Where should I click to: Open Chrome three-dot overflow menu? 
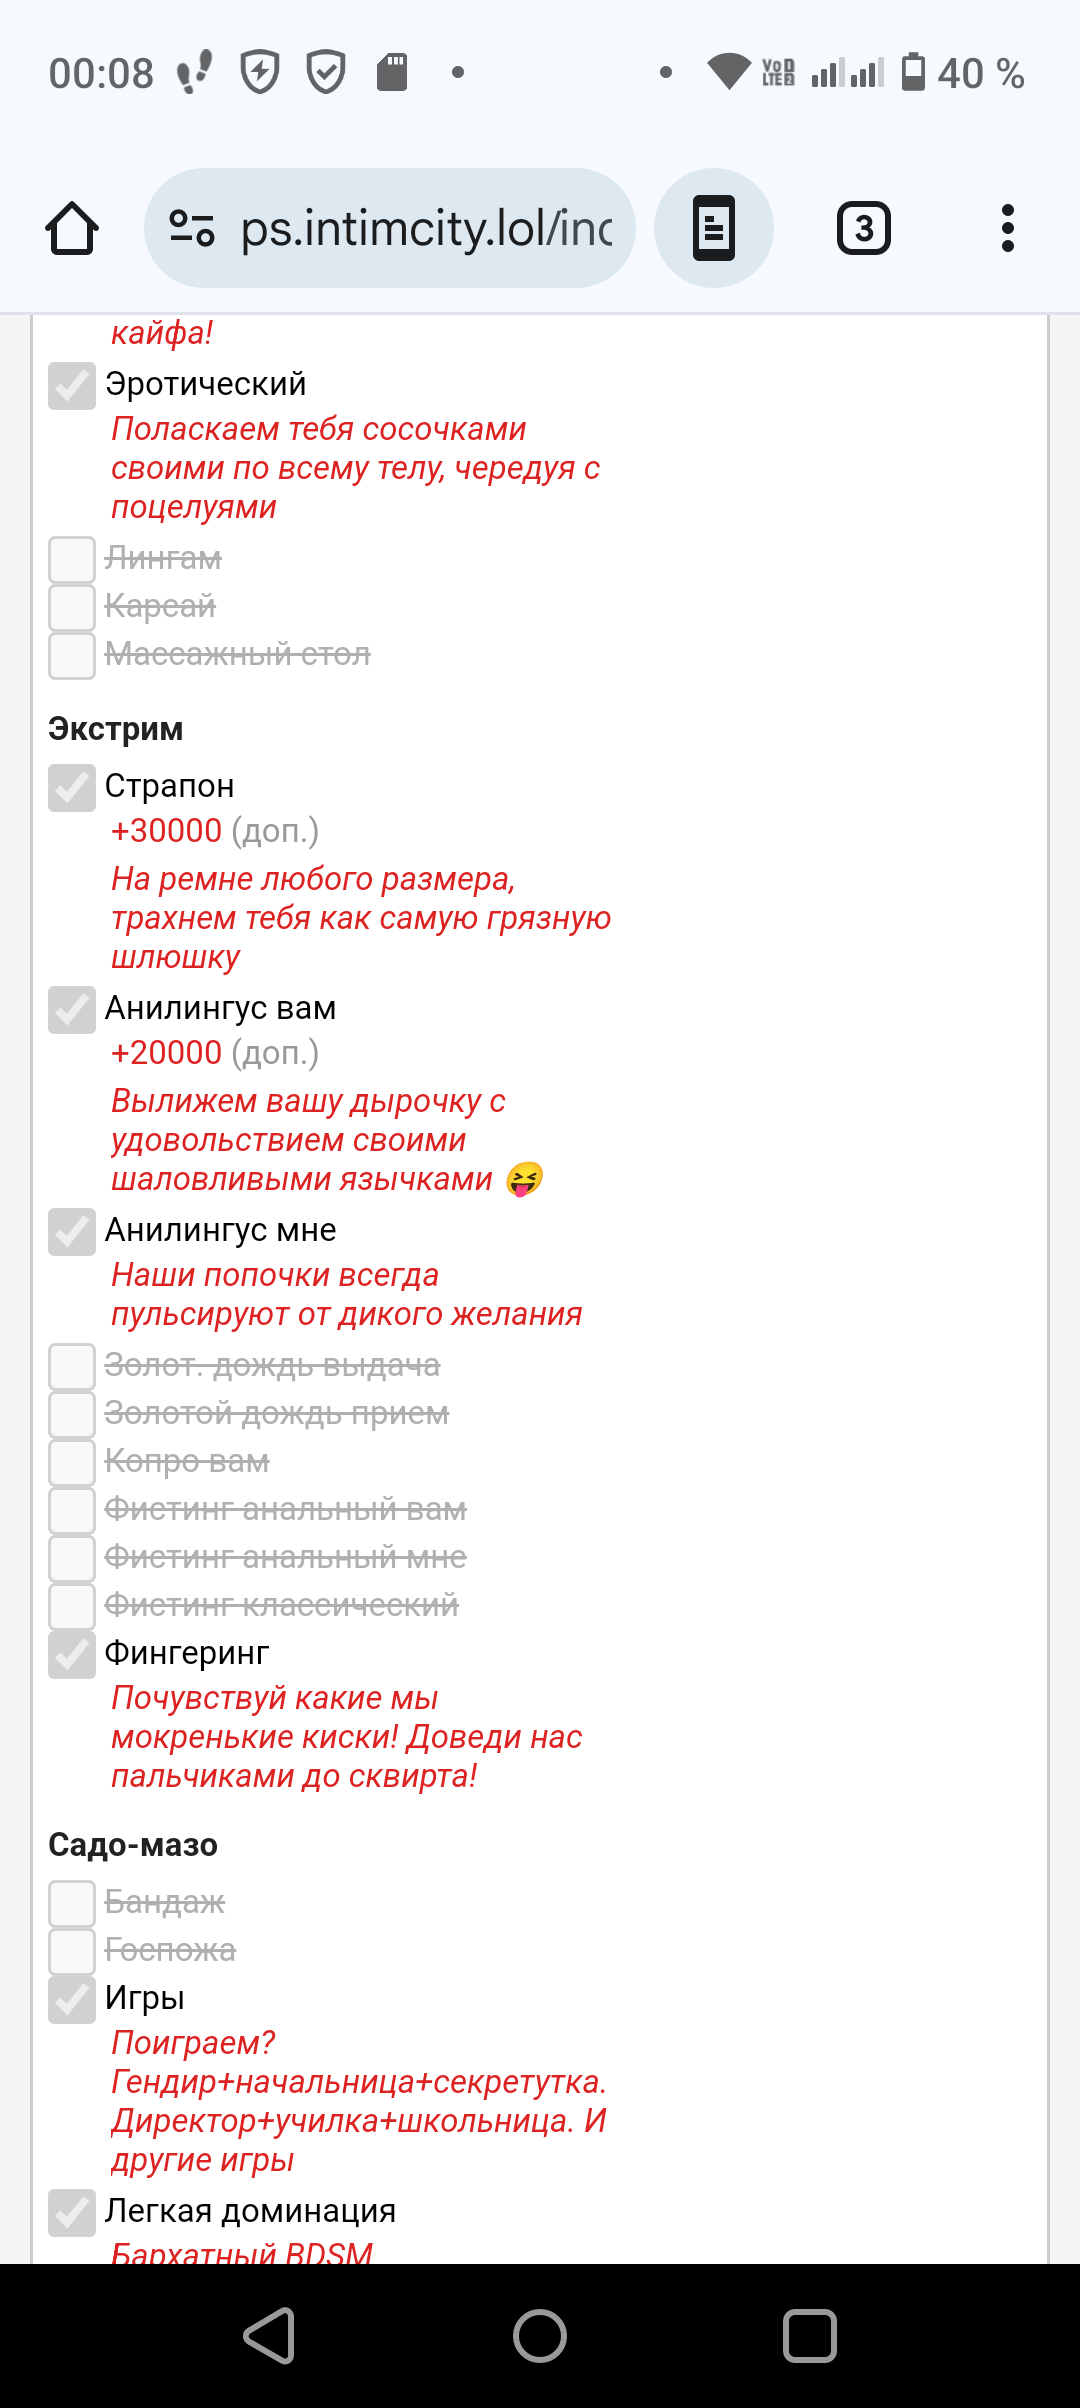pyautogui.click(x=1008, y=228)
